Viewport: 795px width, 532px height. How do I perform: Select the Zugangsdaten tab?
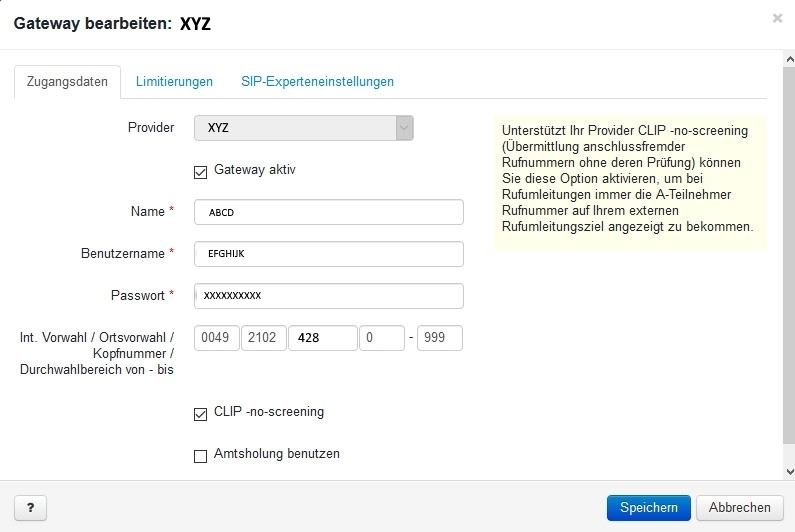tap(67, 82)
